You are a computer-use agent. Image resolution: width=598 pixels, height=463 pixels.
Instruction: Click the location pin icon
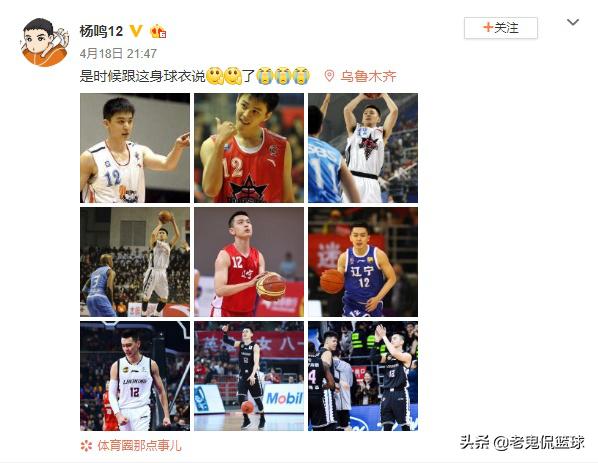pyautogui.click(x=329, y=76)
